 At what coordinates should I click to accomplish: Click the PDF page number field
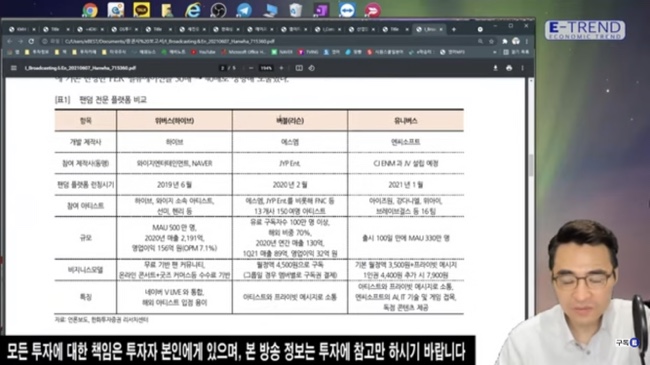tap(223, 68)
